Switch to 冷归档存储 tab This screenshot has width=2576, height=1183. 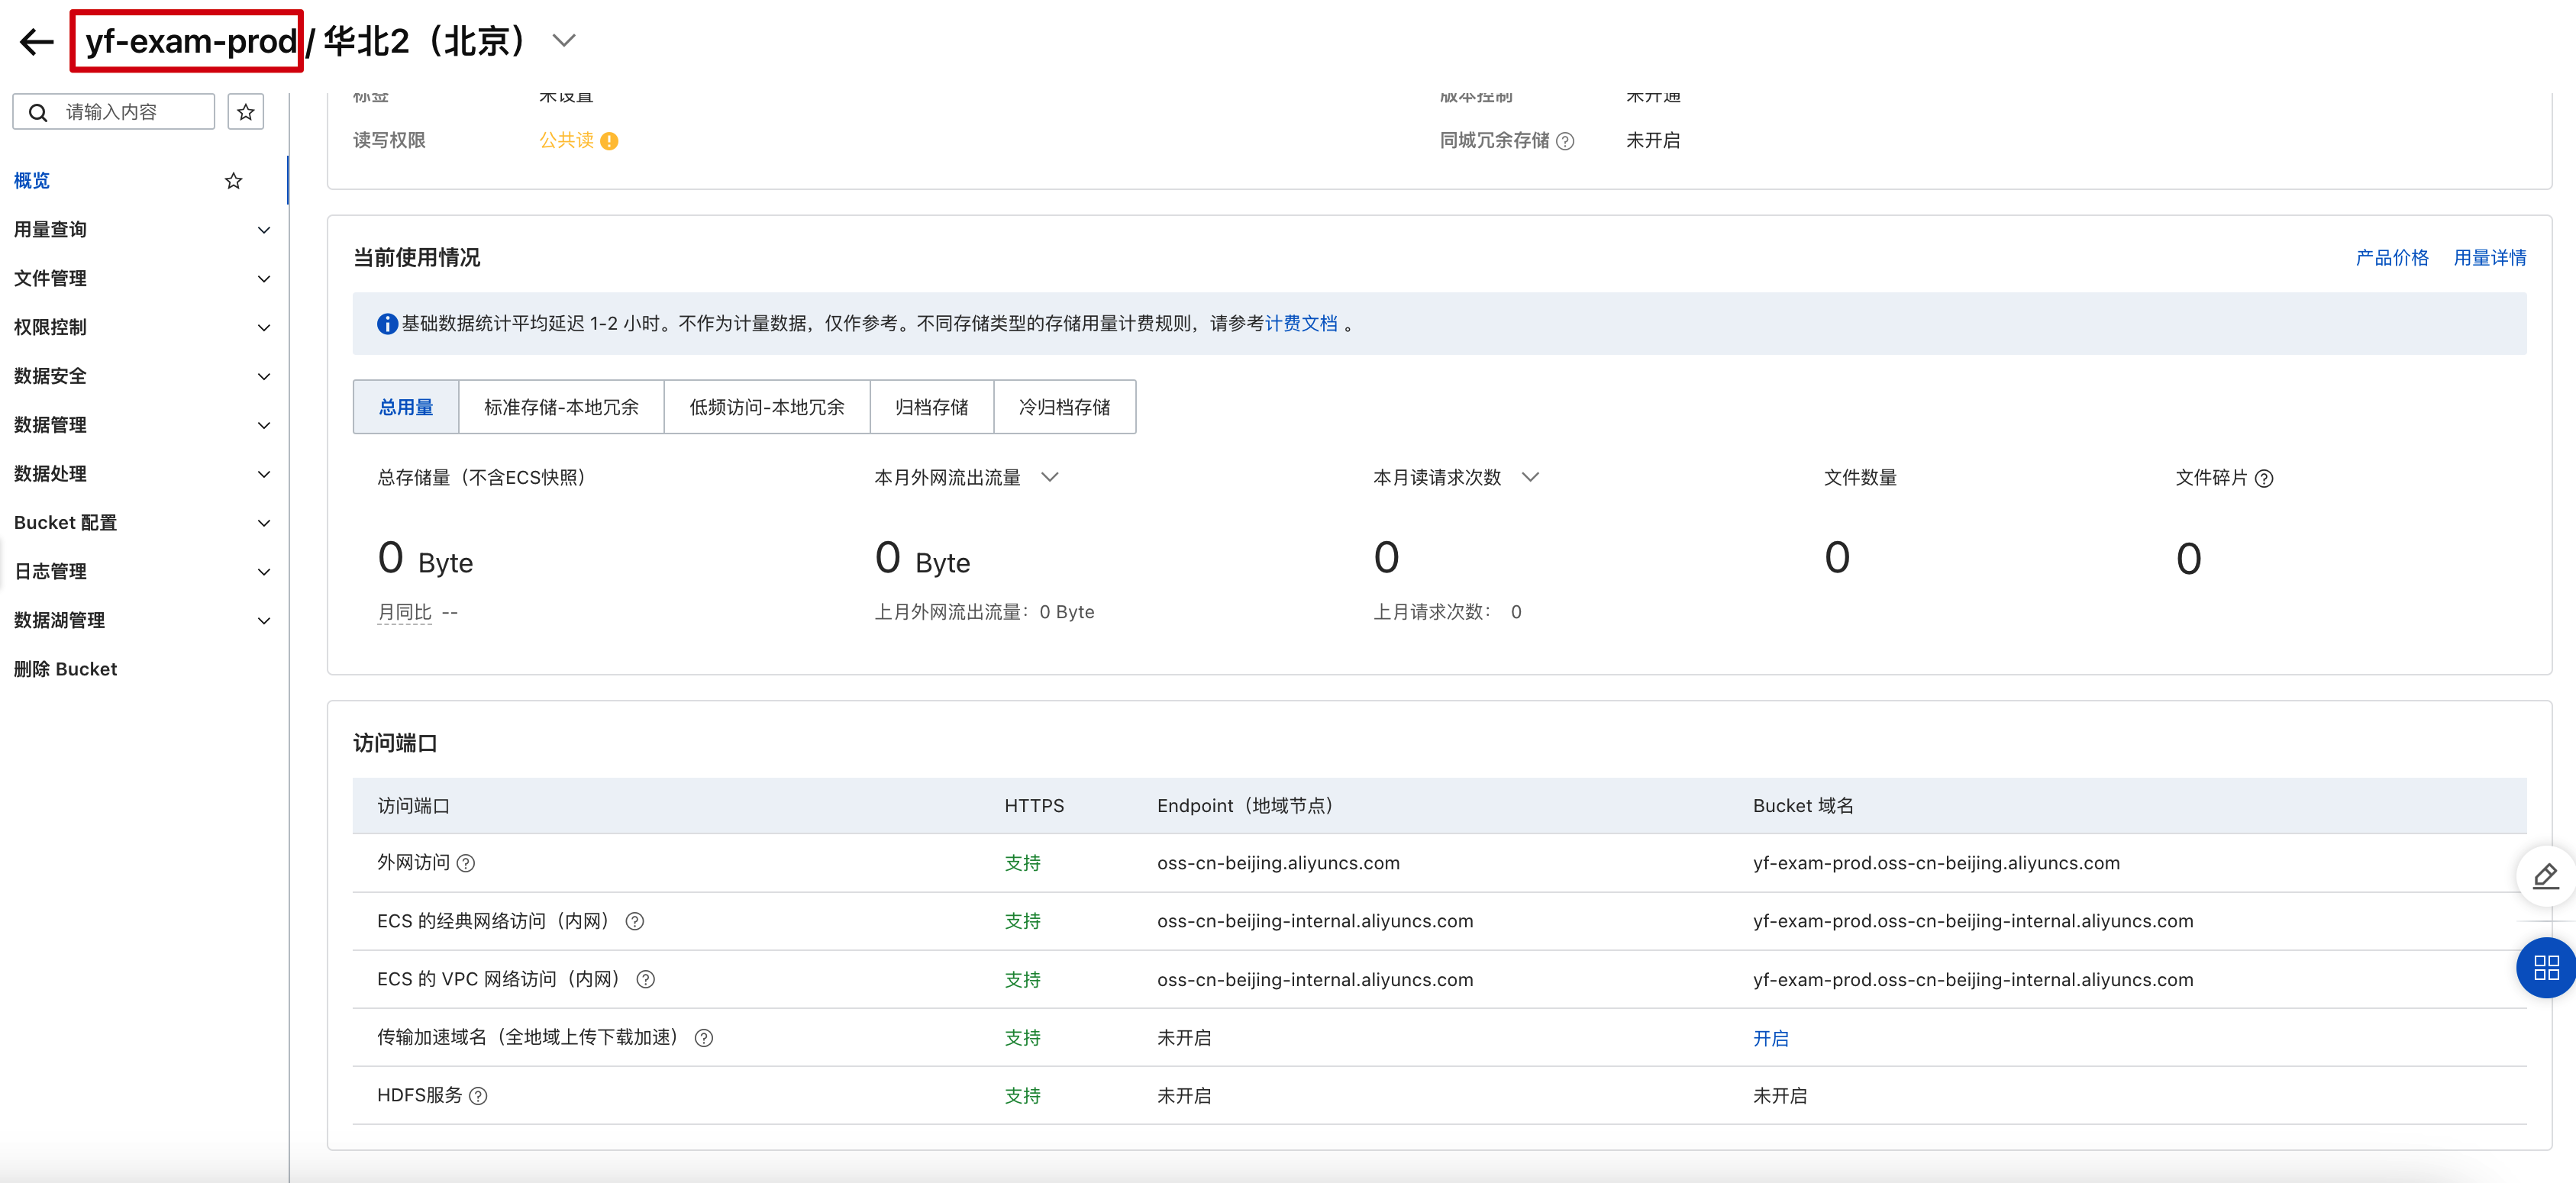[1064, 407]
